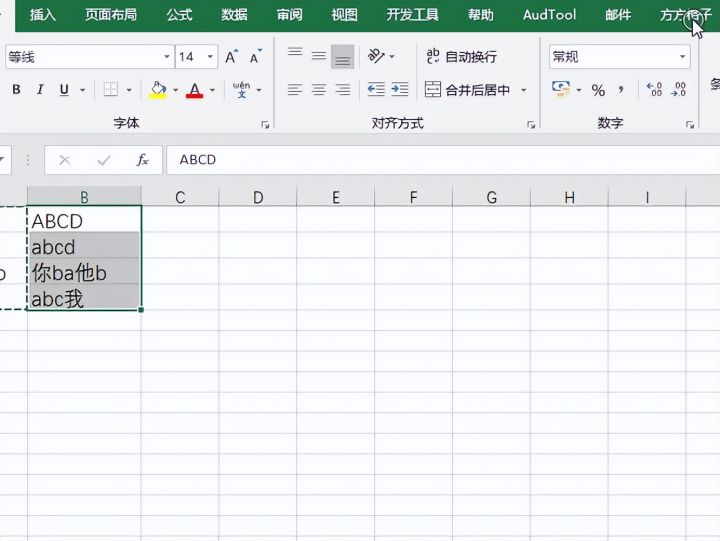Align text to middle vertically
This screenshot has width=720, height=541.
coord(319,56)
